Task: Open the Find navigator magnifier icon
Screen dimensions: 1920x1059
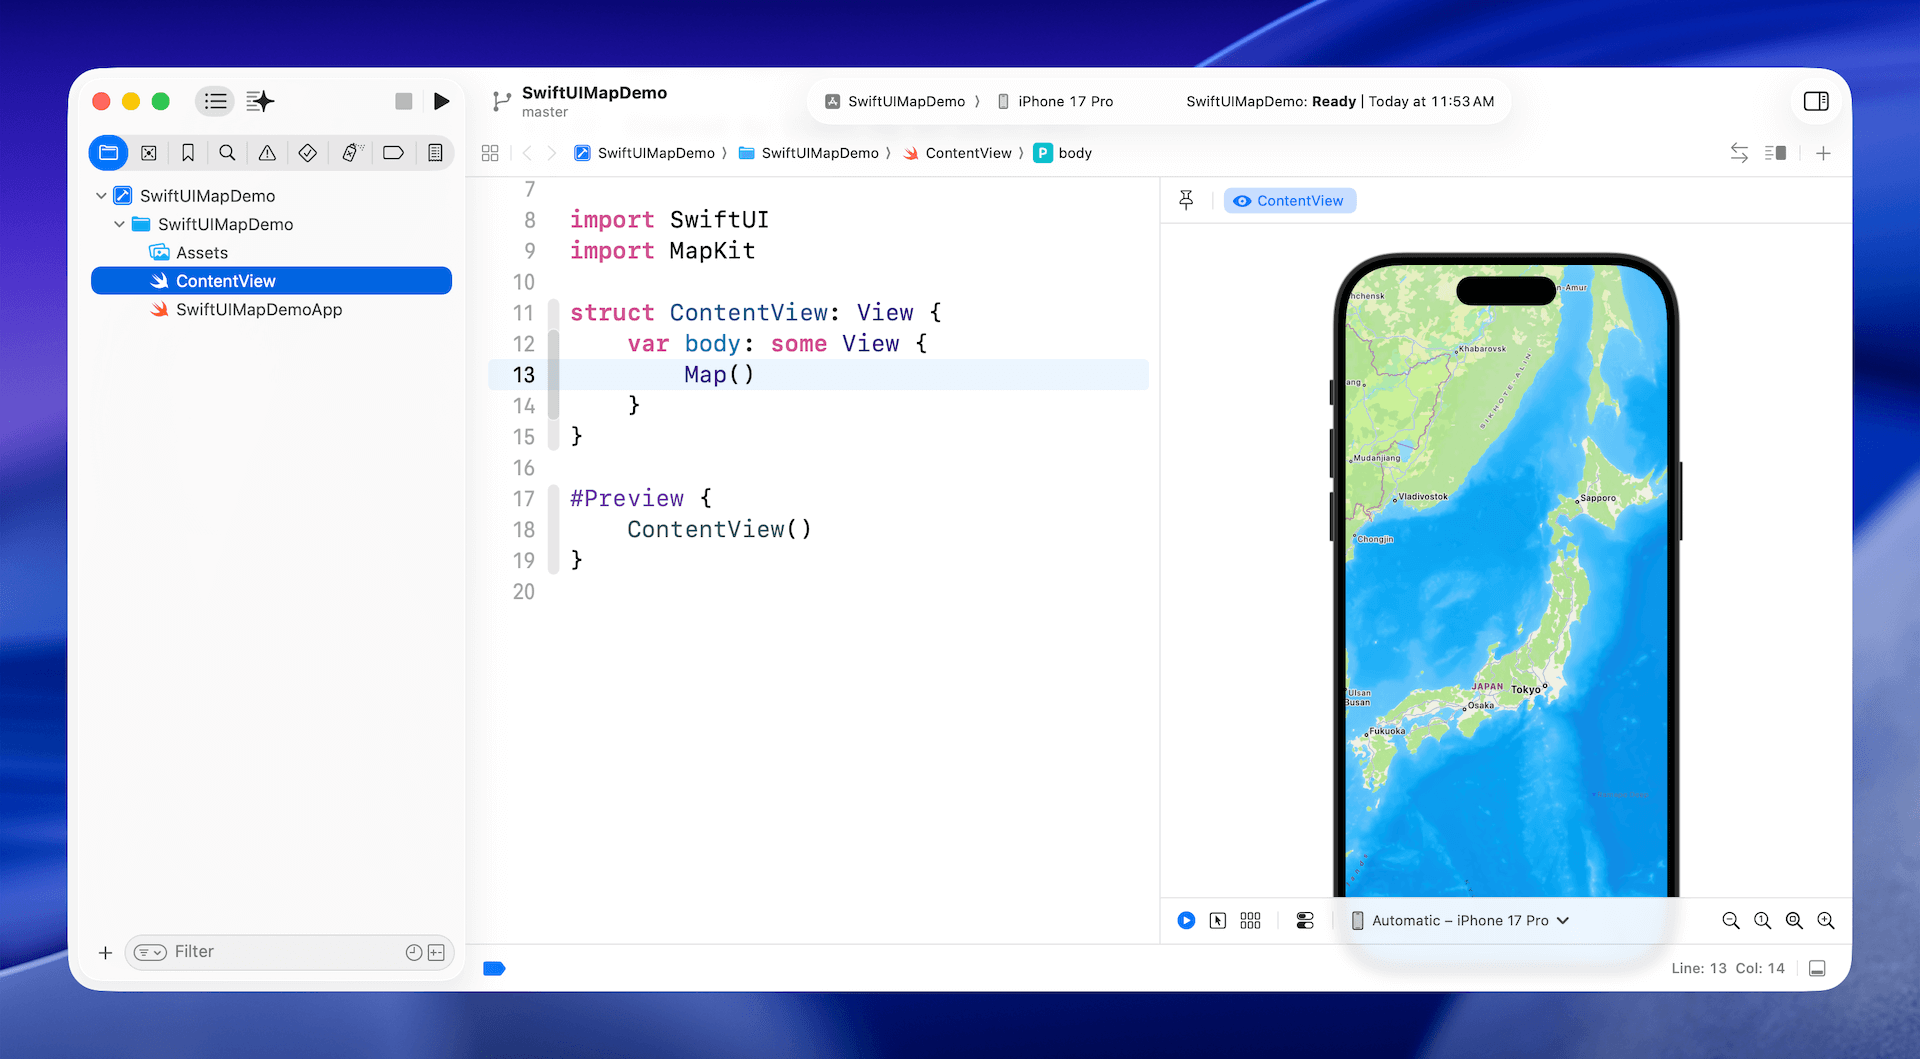Action: point(227,153)
